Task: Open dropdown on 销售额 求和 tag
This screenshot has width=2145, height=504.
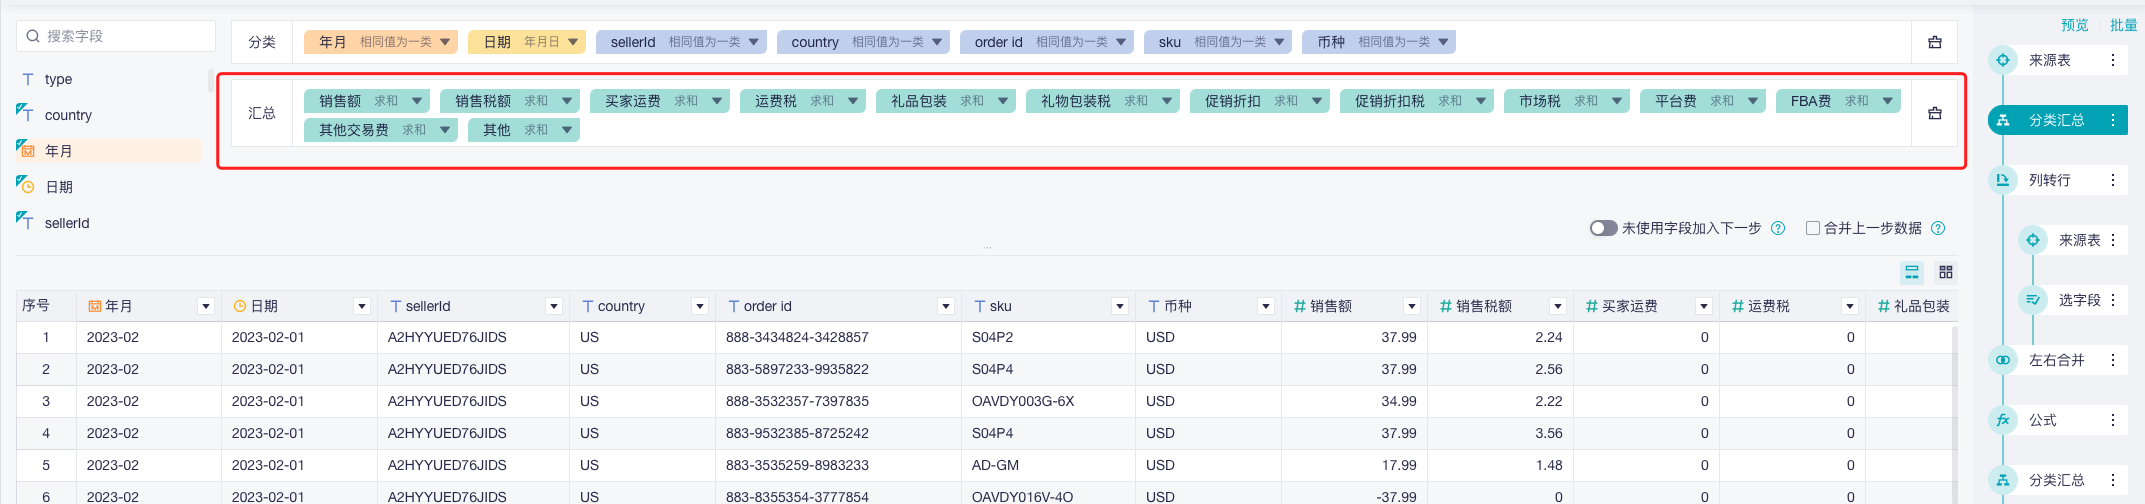Action: pos(417,101)
